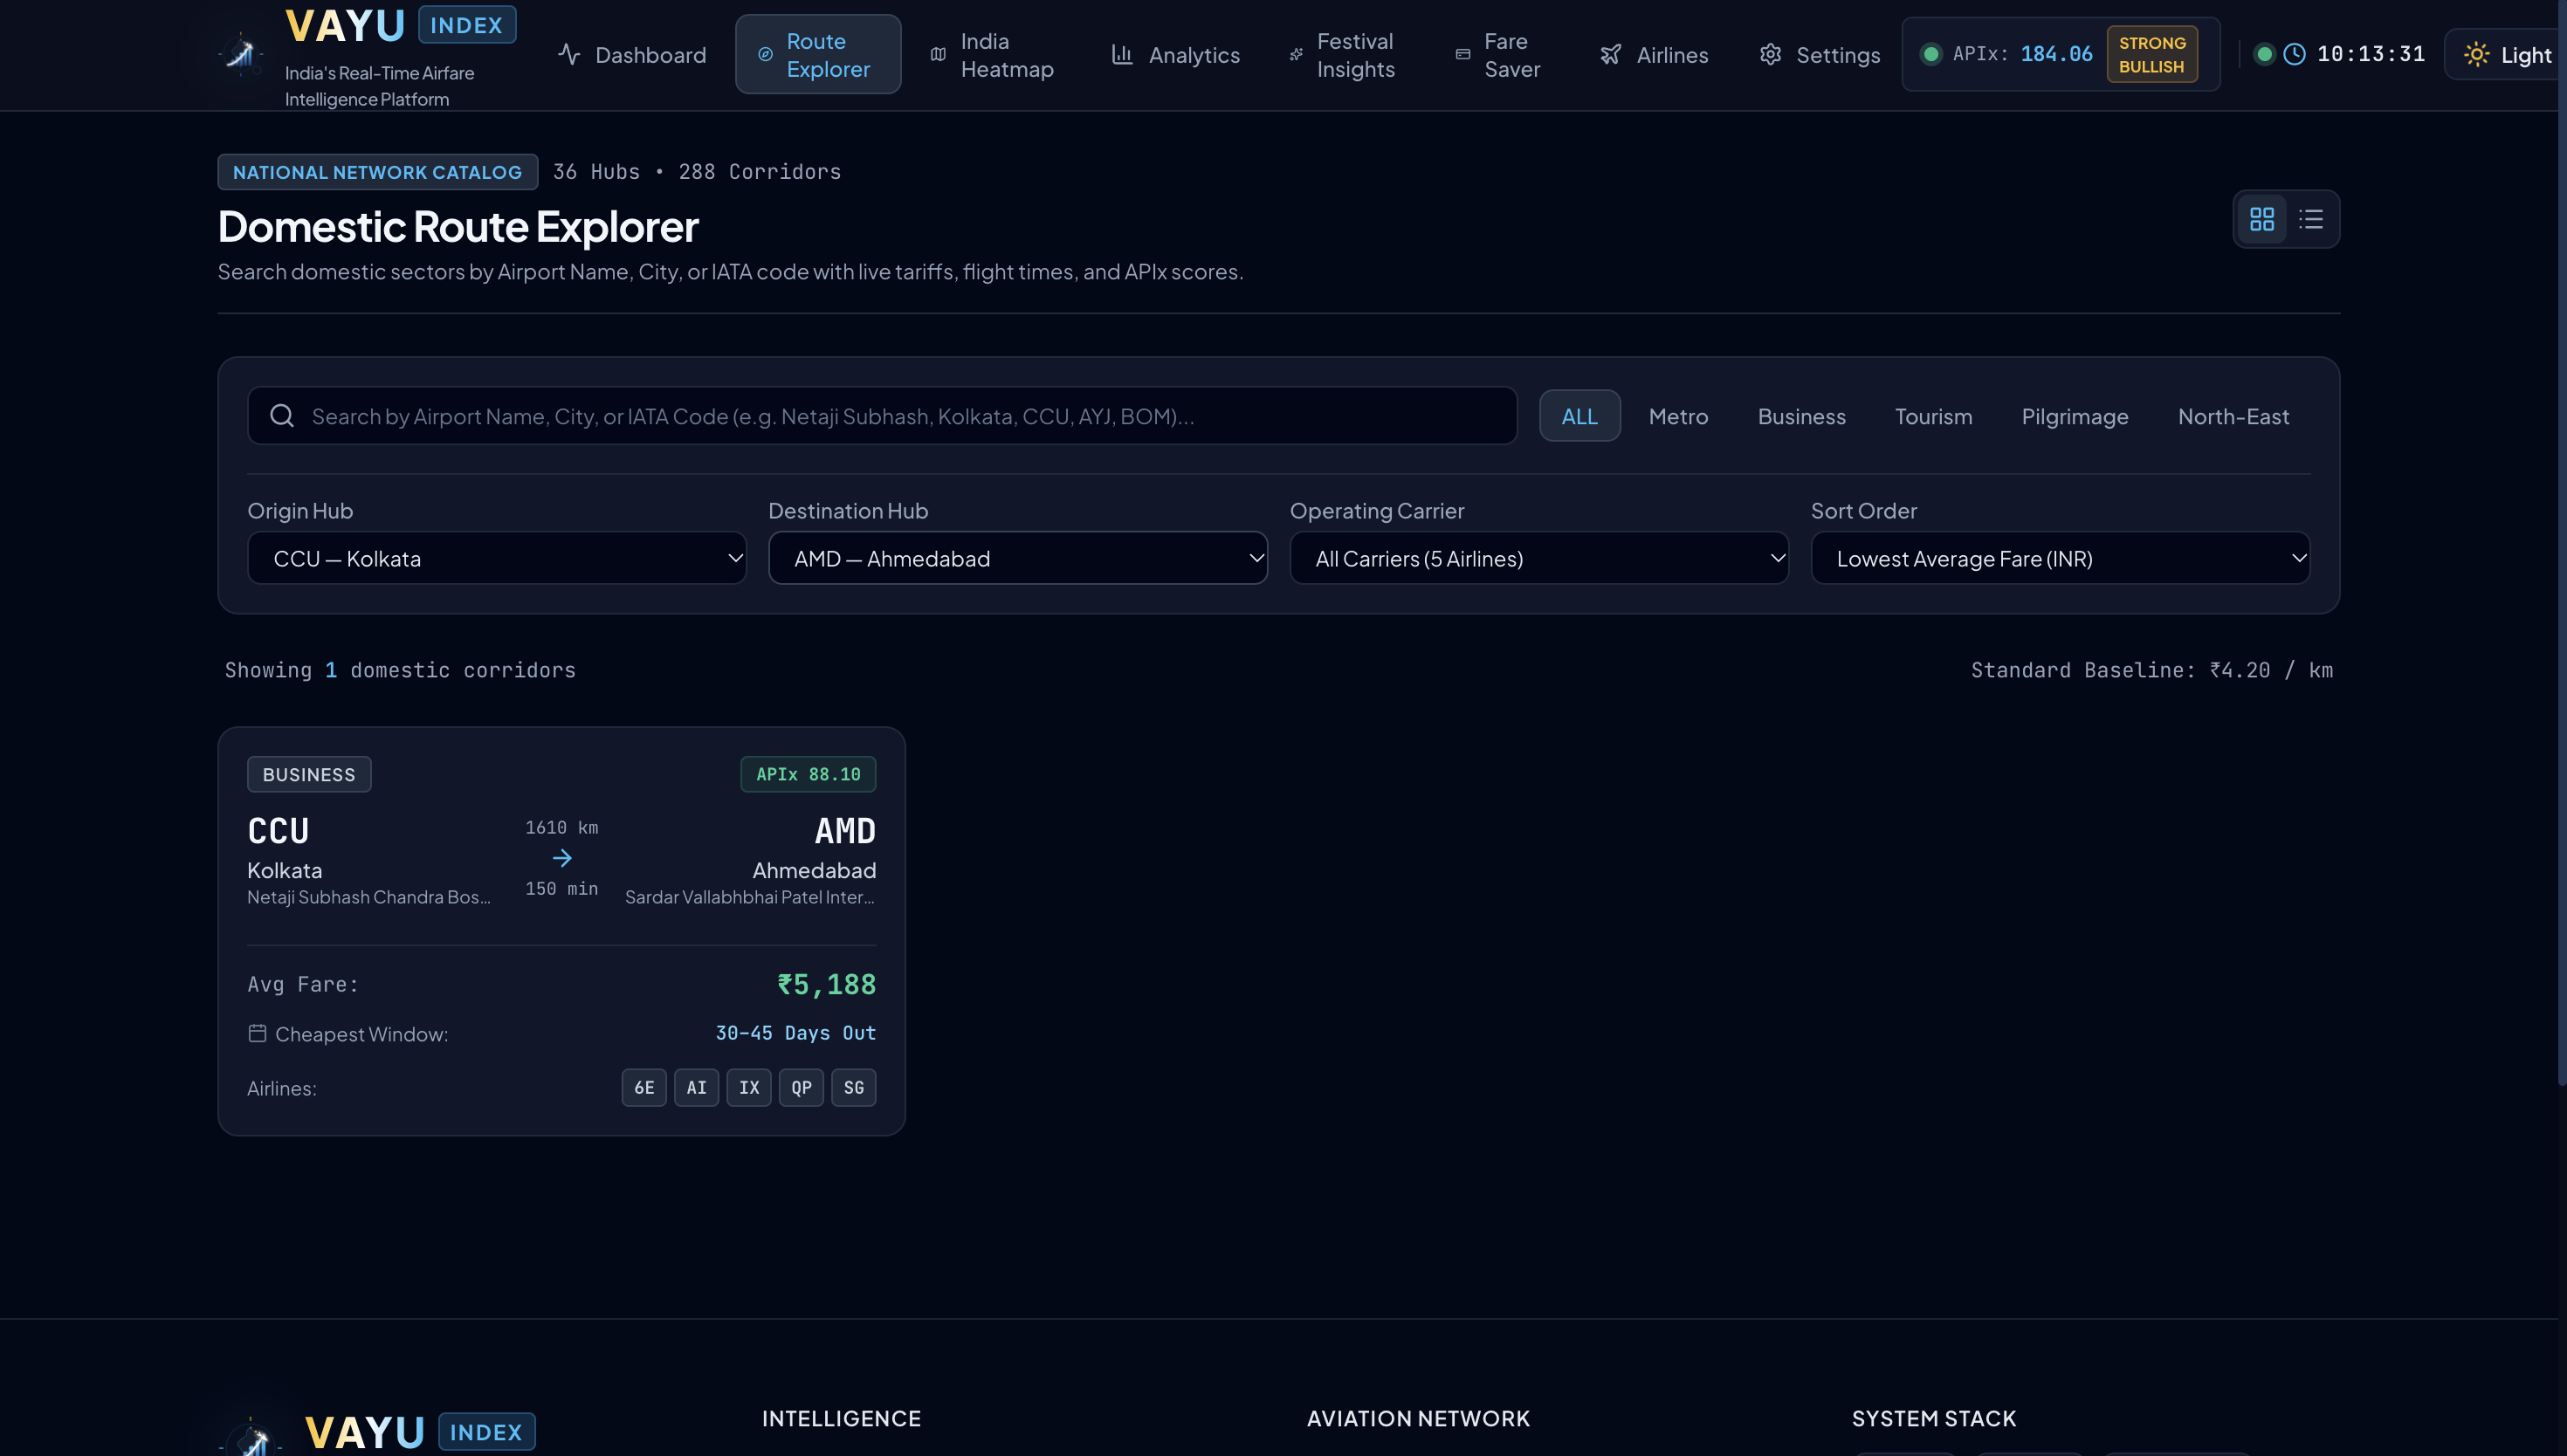Open the Origin Hub dropdown
The image size is (2567, 1456).
[497, 558]
